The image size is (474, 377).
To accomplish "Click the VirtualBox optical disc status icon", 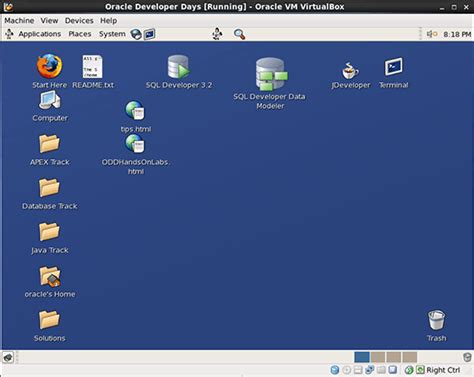I will [x=347, y=370].
